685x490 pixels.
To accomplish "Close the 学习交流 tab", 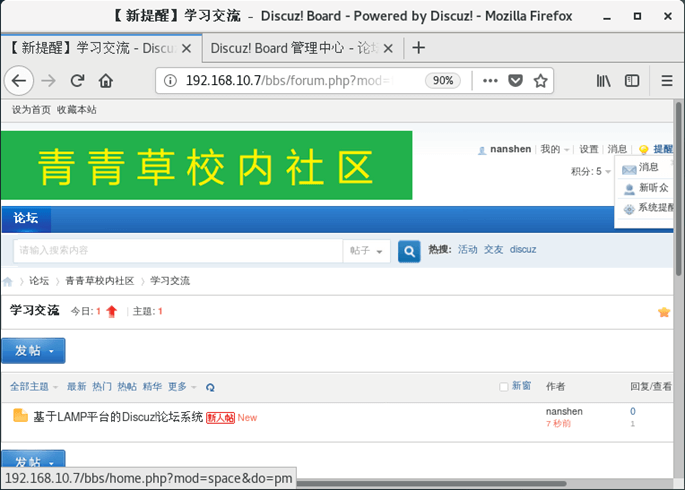I will point(187,48).
